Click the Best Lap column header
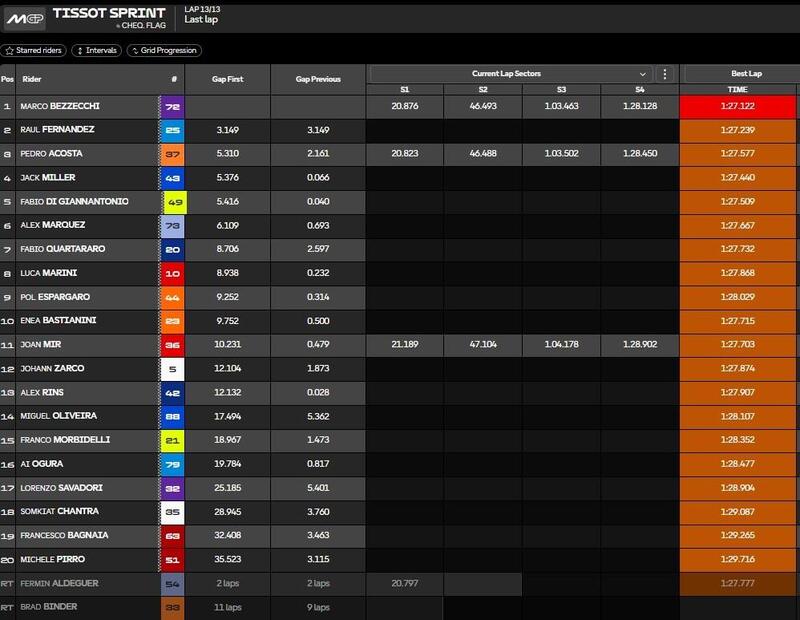This screenshot has height=620, width=800. pyautogui.click(x=738, y=74)
